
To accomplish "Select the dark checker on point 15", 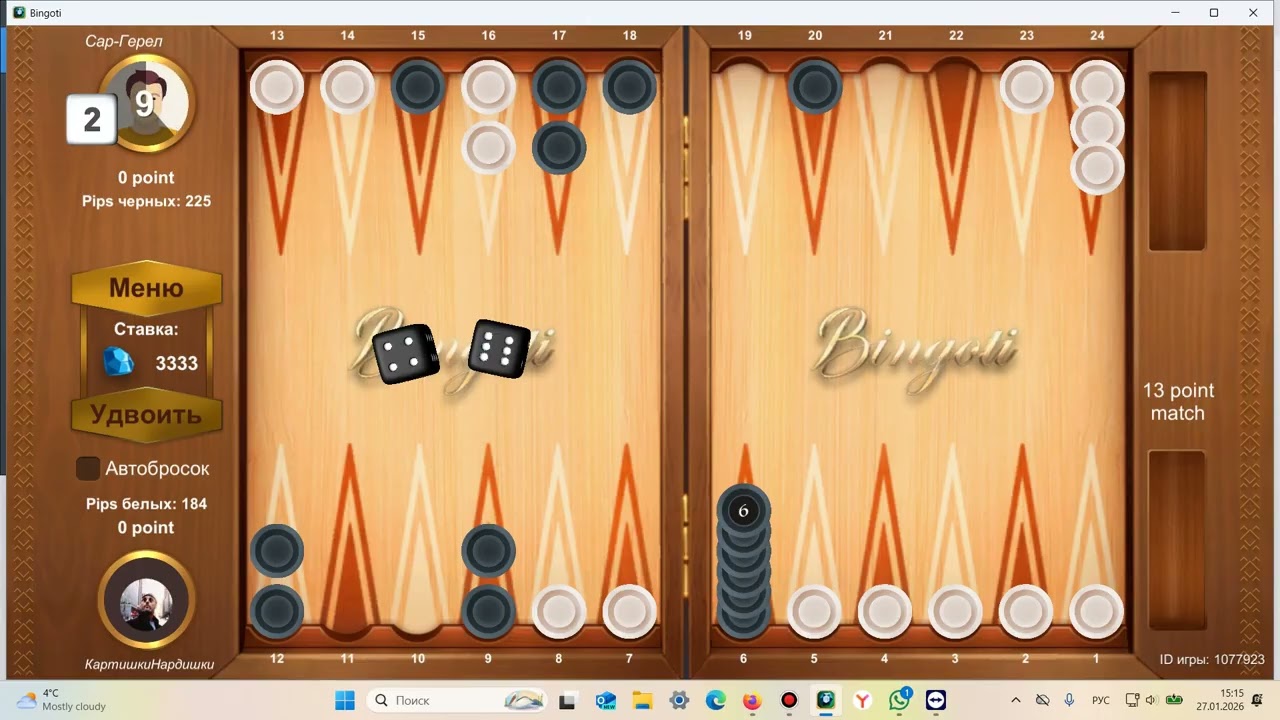I will click(x=418, y=87).
